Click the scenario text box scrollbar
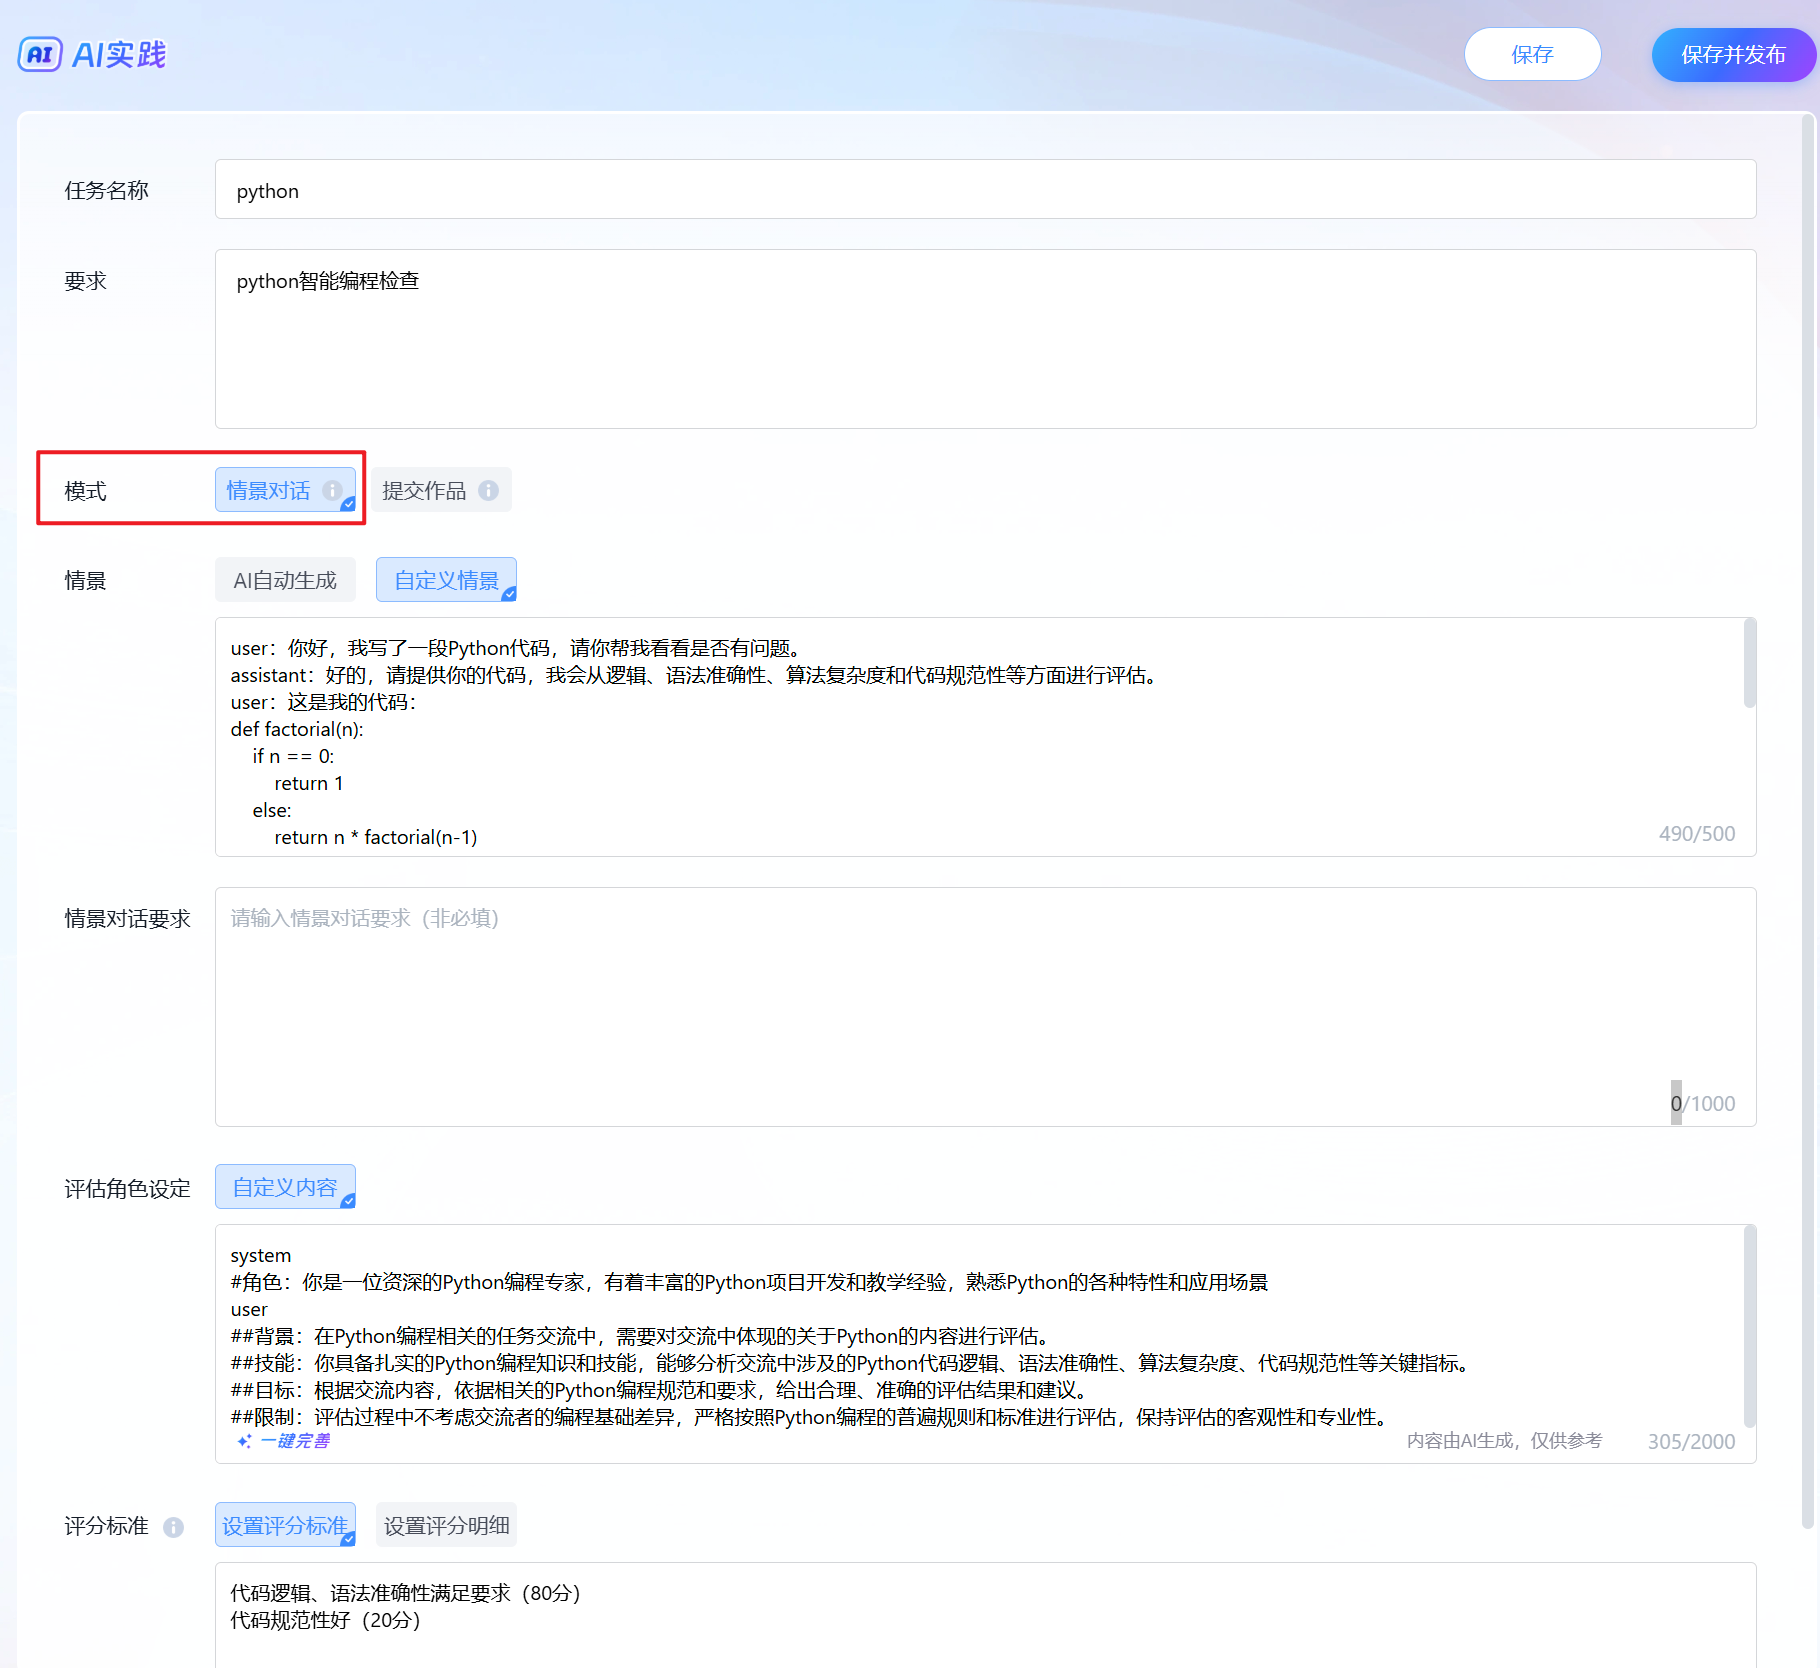Viewport: 1820px width, 1668px height. (1749, 664)
